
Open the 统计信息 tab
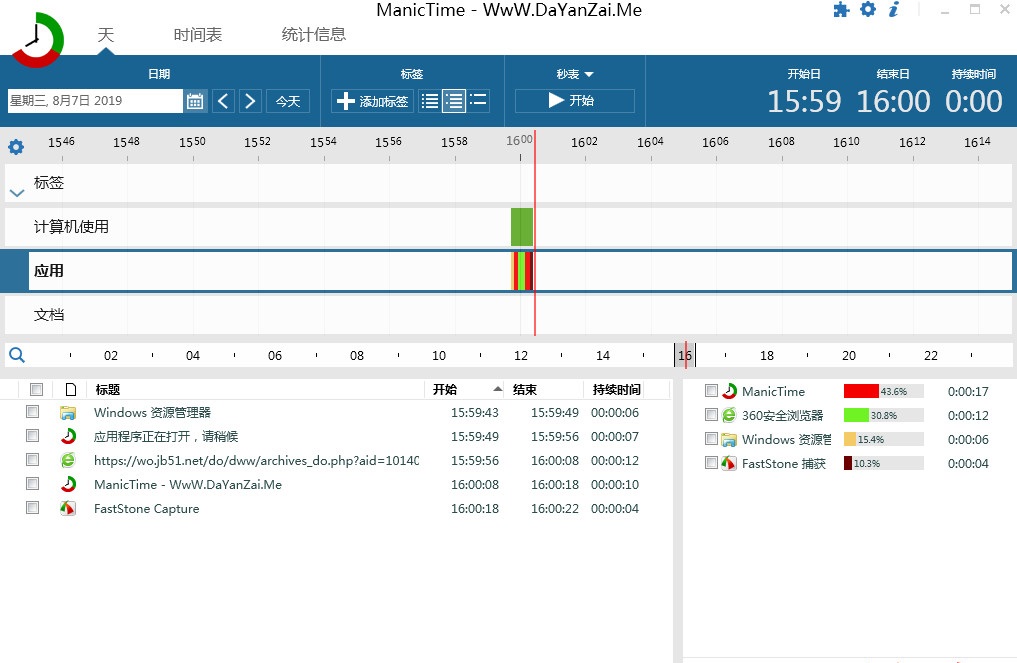[314, 35]
